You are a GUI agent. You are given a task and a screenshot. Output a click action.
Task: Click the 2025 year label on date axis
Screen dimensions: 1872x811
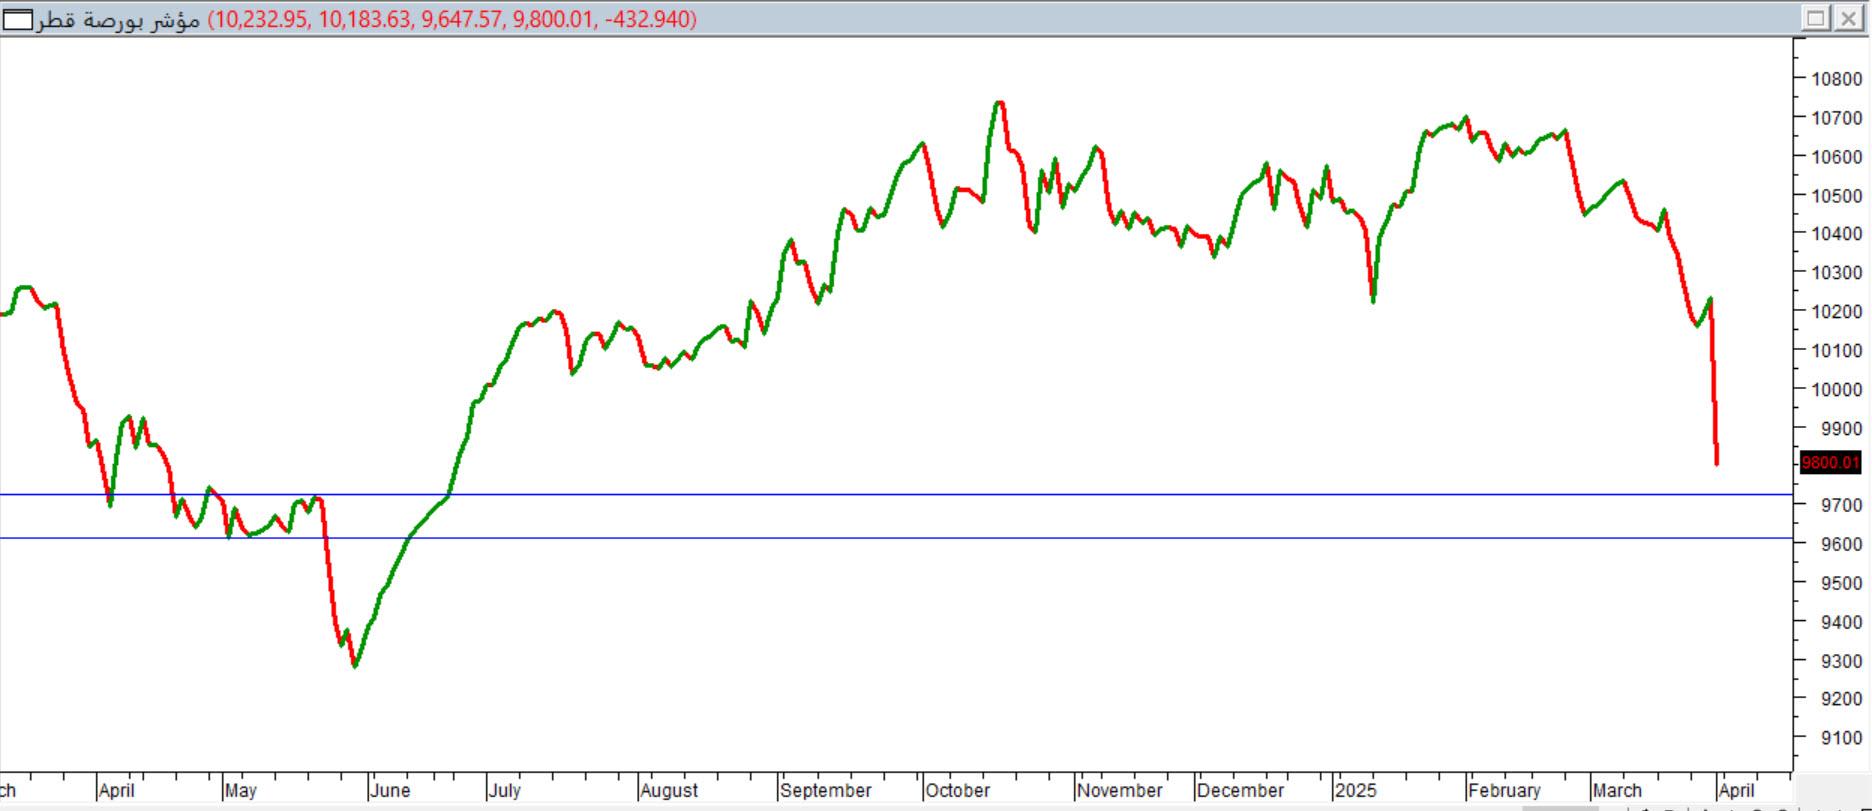(x=1355, y=791)
